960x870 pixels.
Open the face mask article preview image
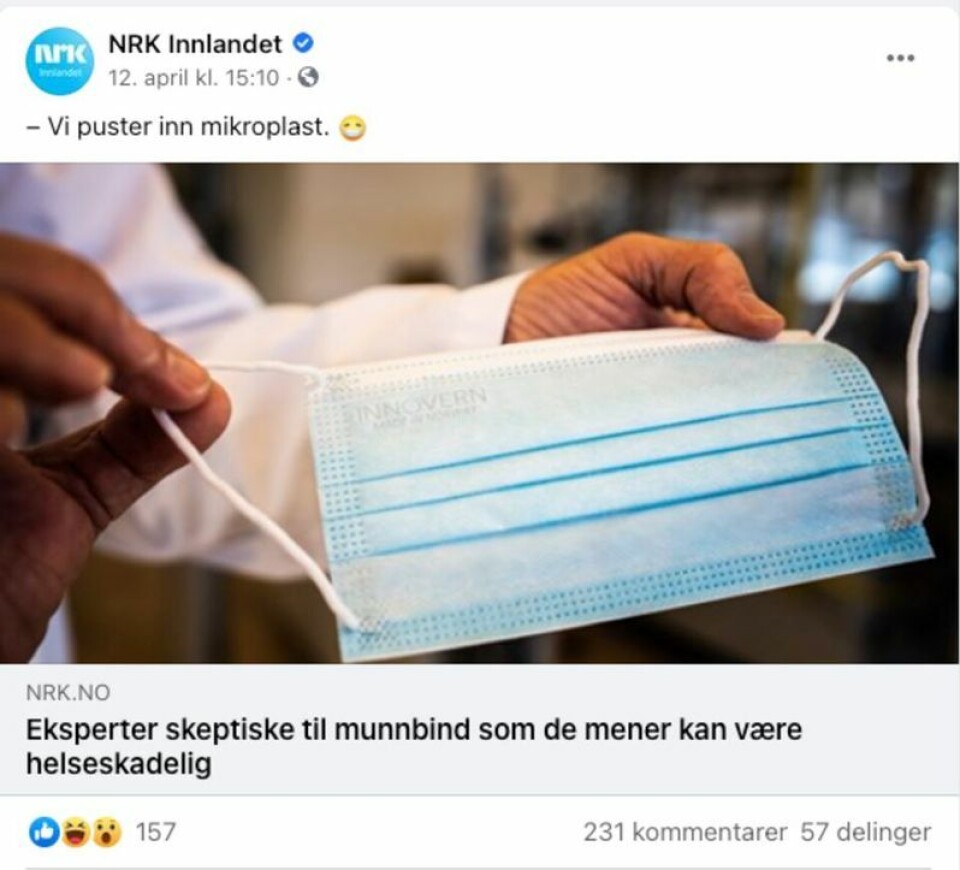click(479, 413)
